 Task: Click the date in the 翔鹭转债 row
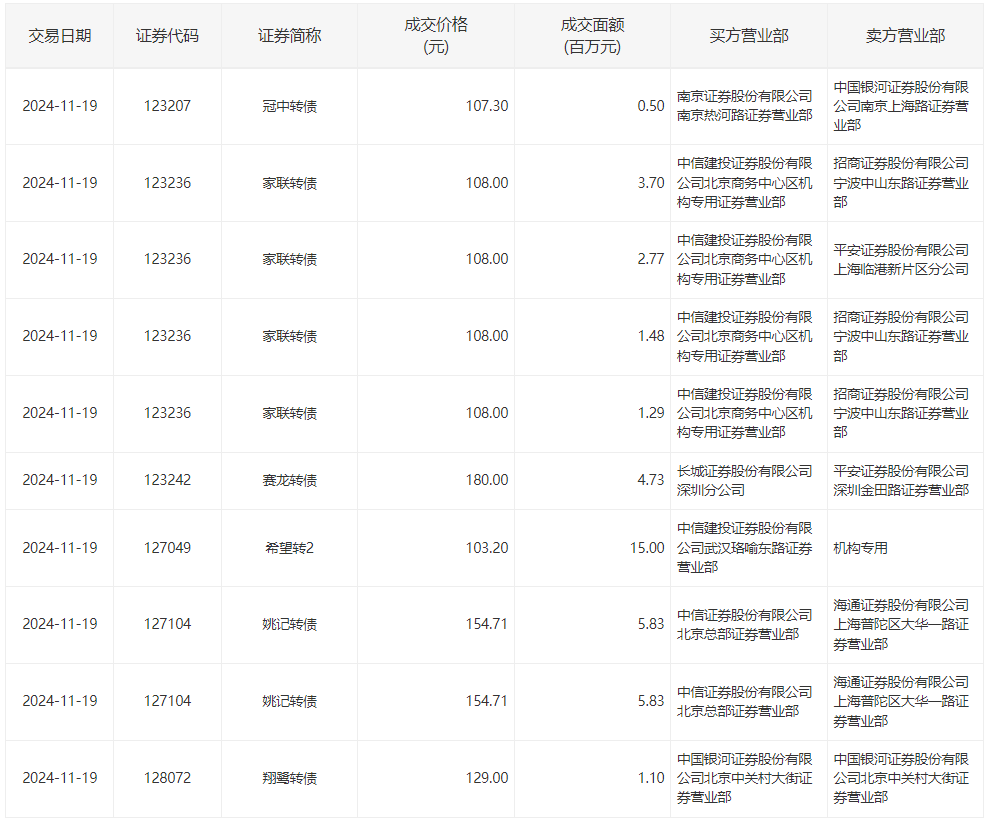60,778
